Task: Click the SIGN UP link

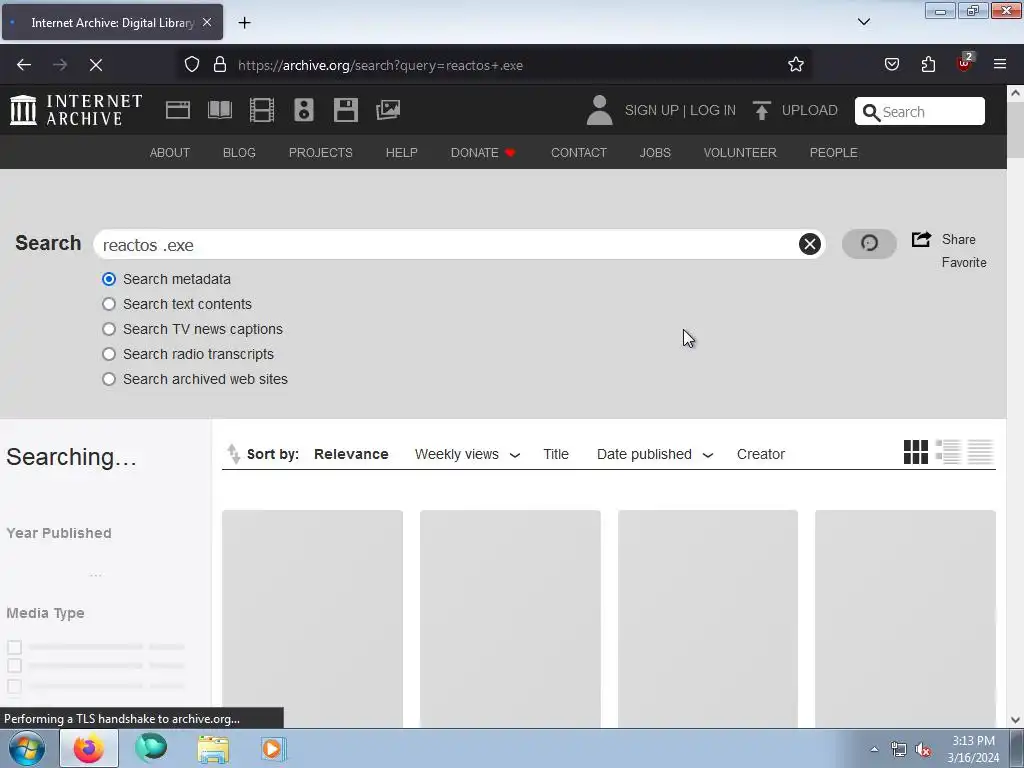Action: pos(652,110)
